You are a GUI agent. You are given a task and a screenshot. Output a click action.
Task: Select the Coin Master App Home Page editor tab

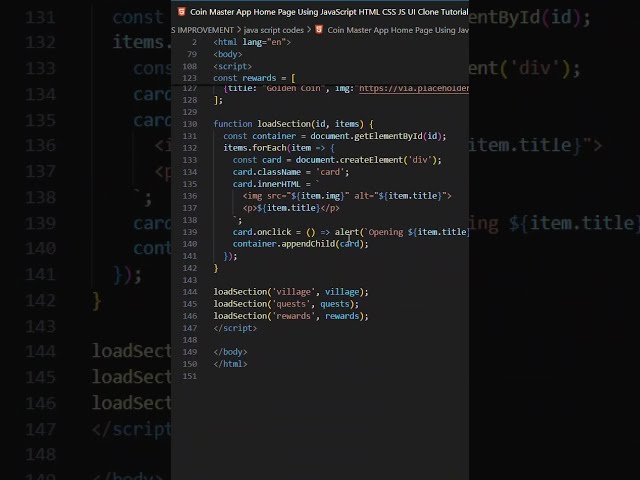click(324, 12)
